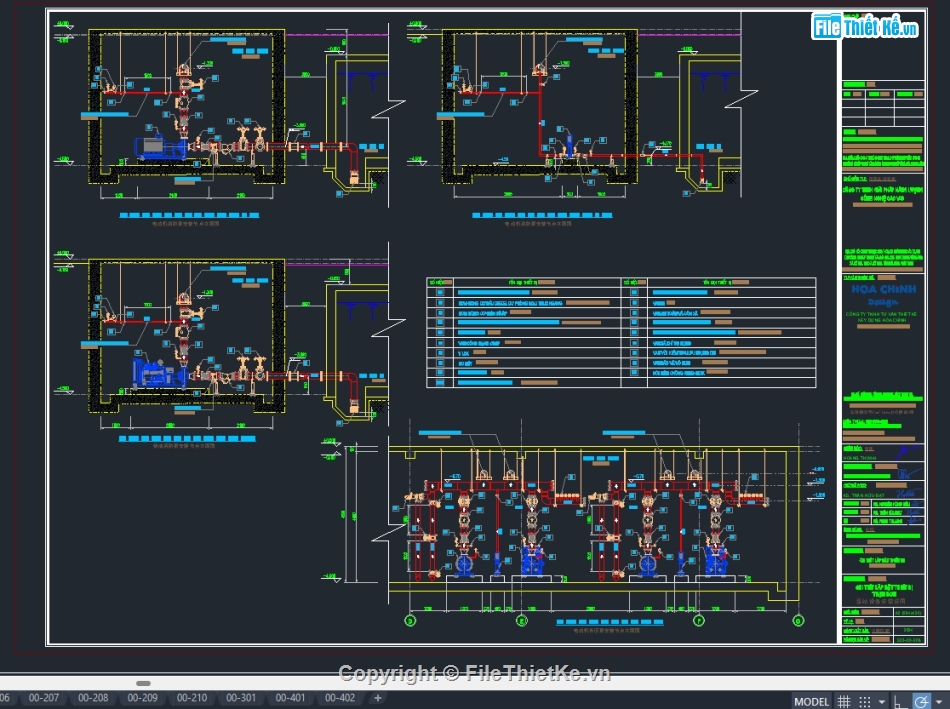Toggle drawing grid display icon
This screenshot has height=709, width=950.
coord(843,701)
